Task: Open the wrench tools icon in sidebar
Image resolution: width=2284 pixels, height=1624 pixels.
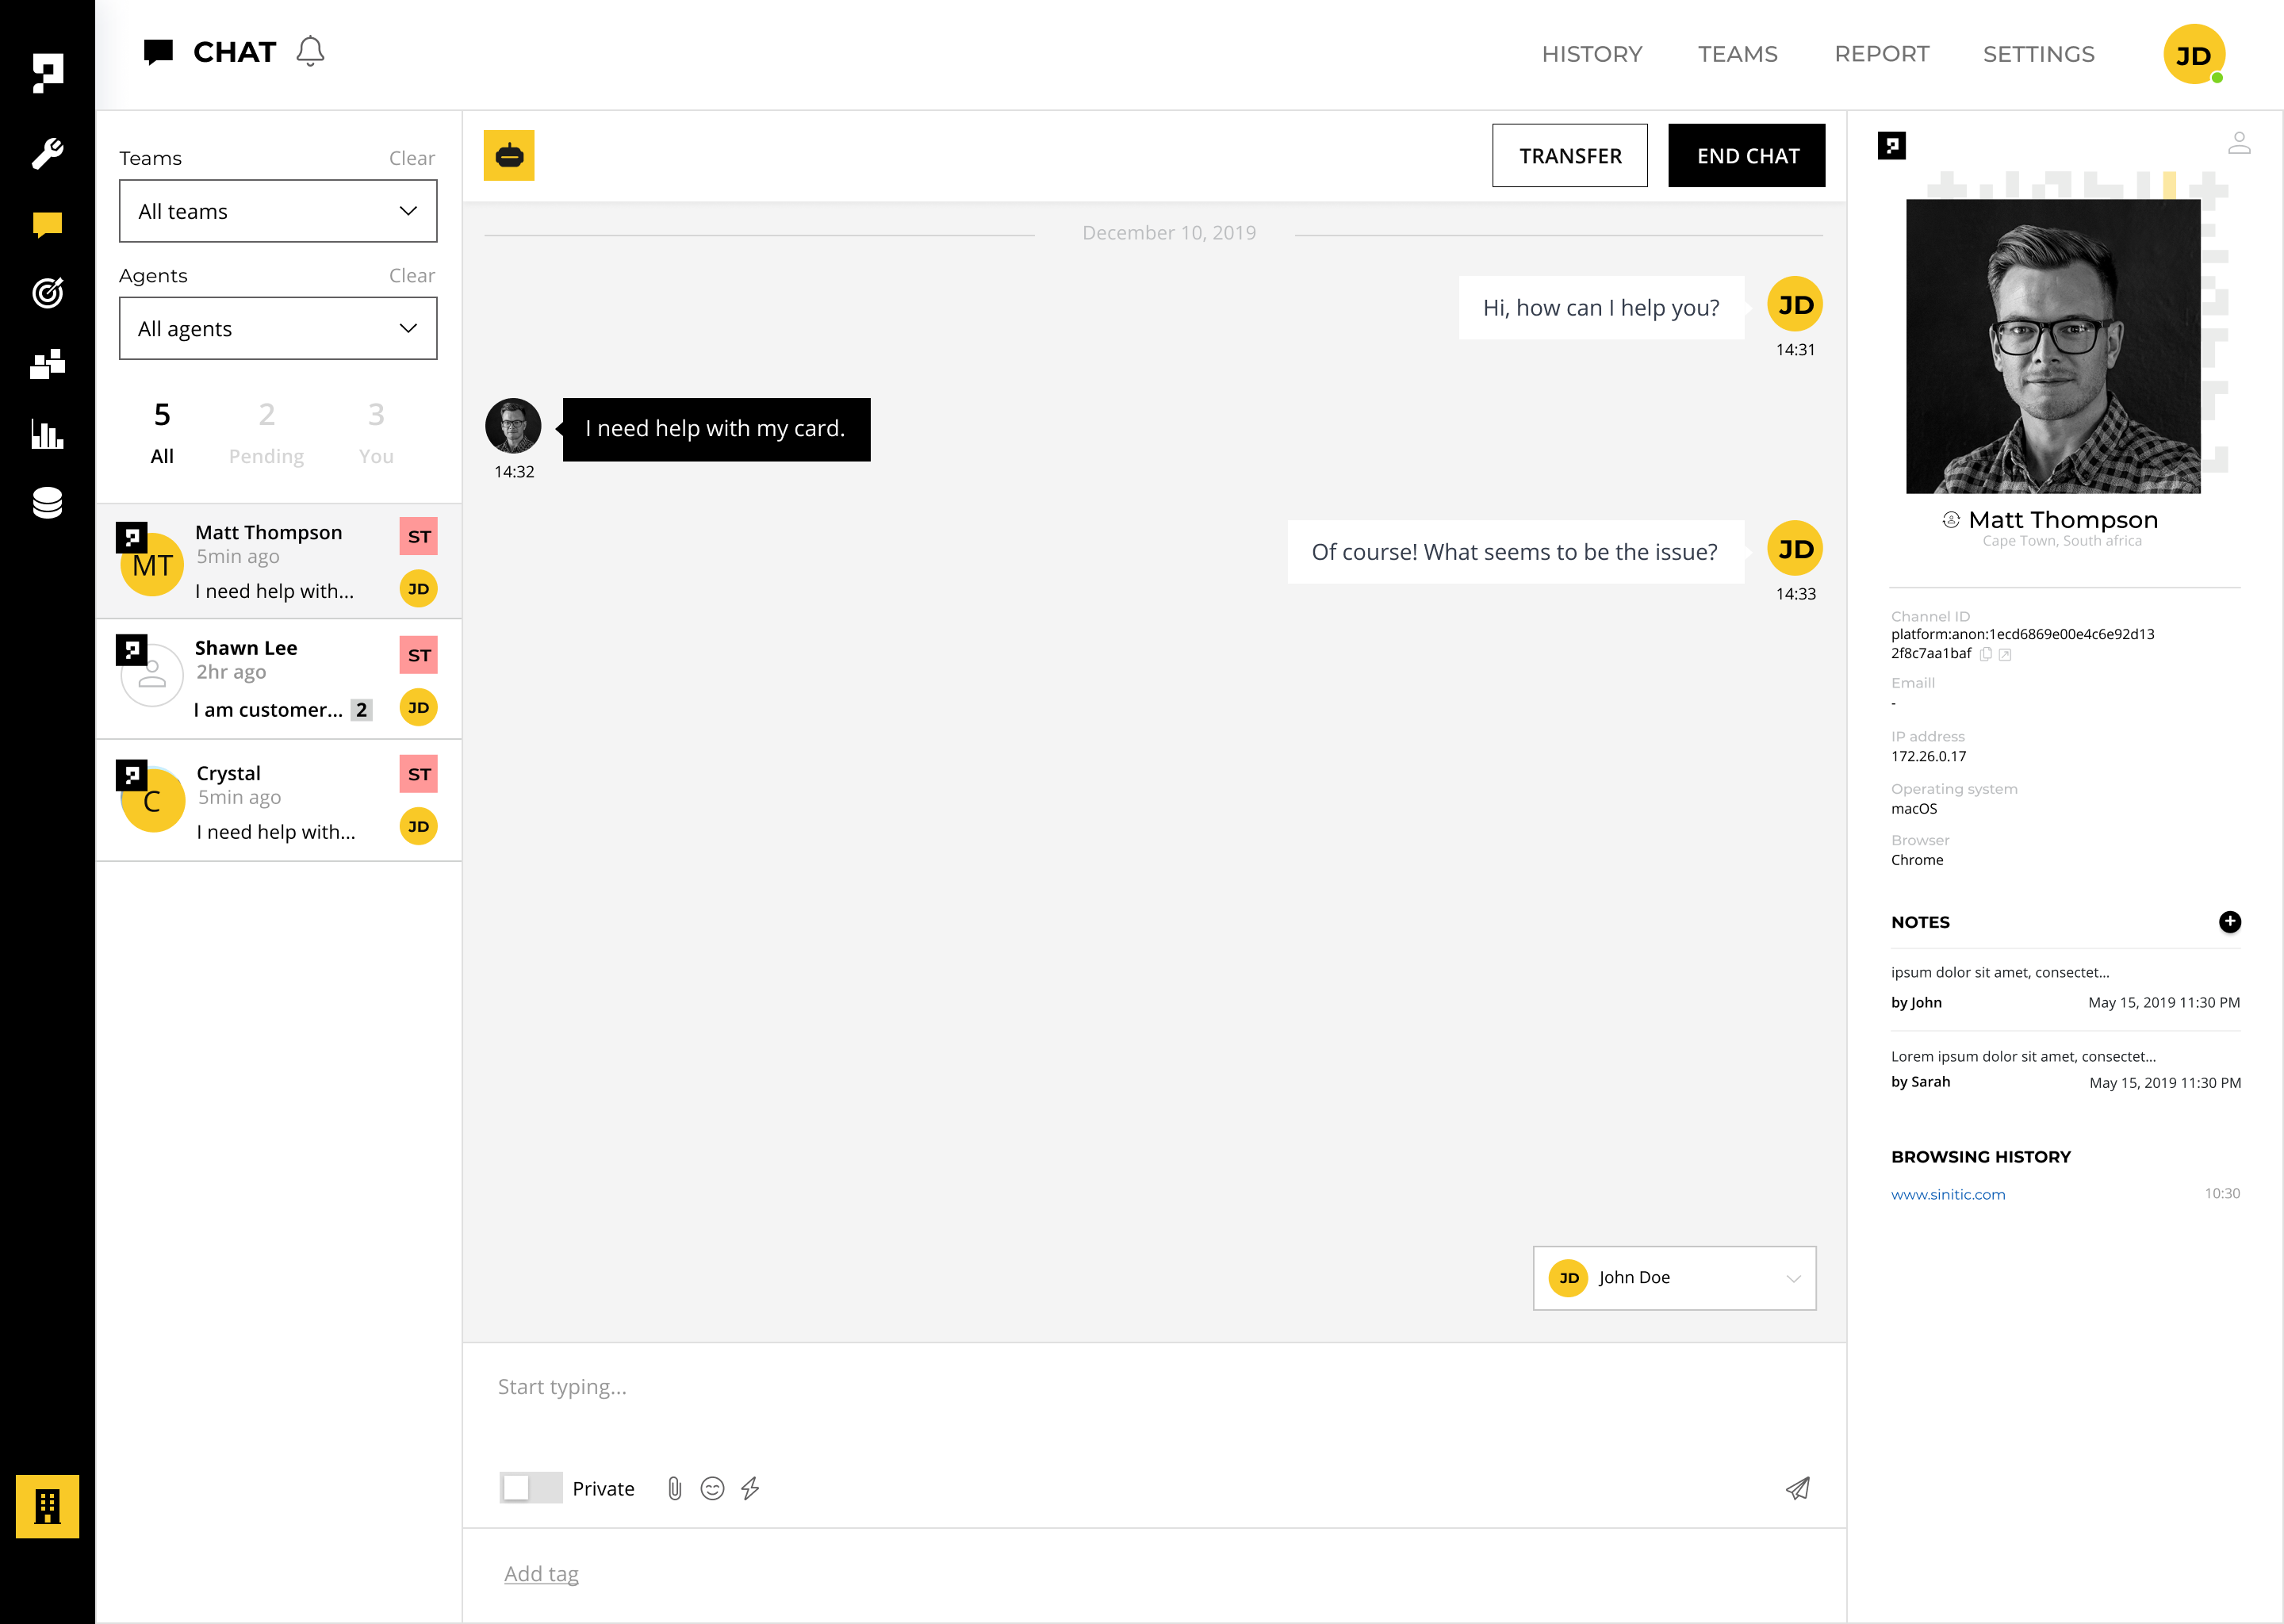Action: (47, 152)
